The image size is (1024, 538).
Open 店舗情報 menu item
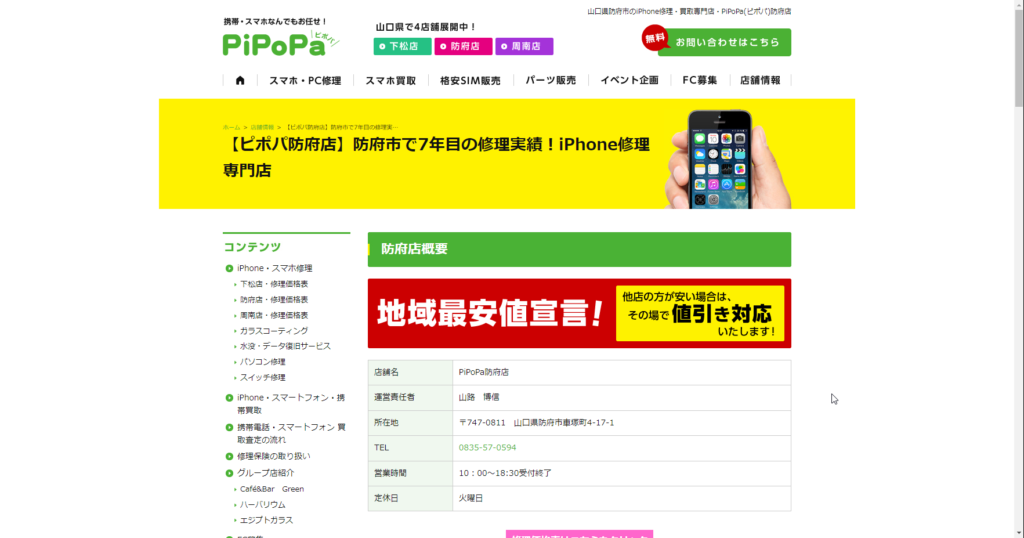(x=760, y=80)
